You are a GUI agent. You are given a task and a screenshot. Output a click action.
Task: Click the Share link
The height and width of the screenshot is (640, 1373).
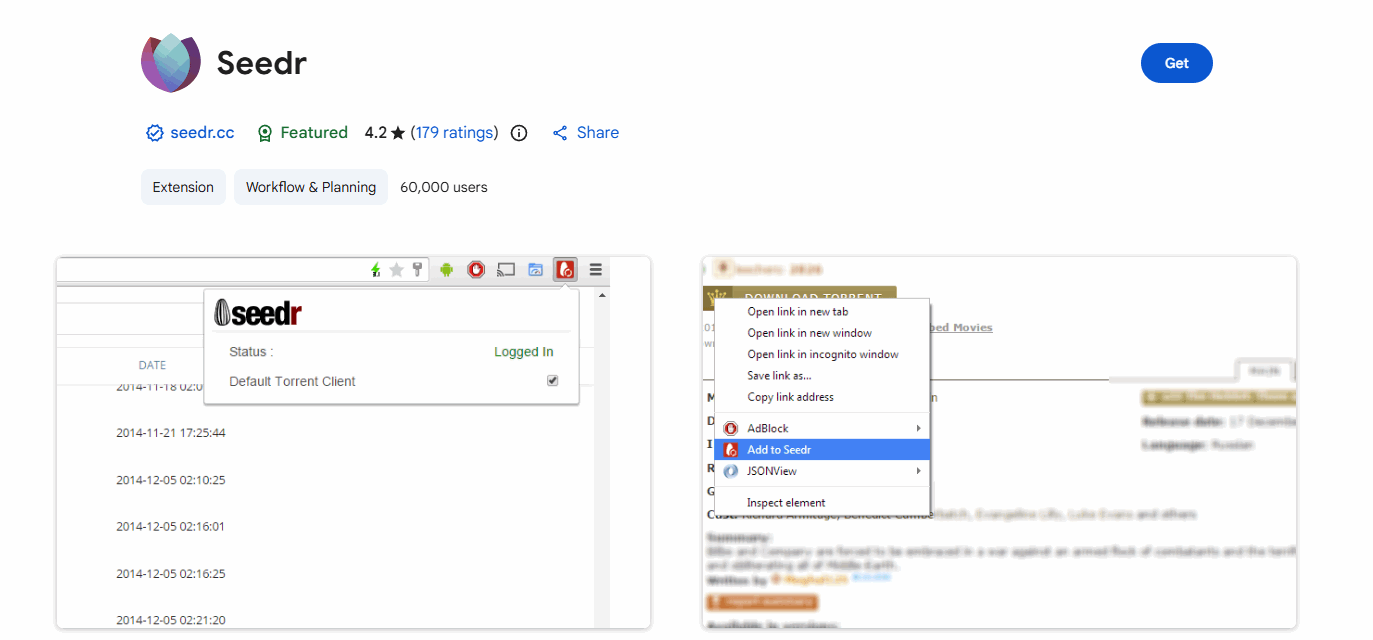(x=597, y=133)
